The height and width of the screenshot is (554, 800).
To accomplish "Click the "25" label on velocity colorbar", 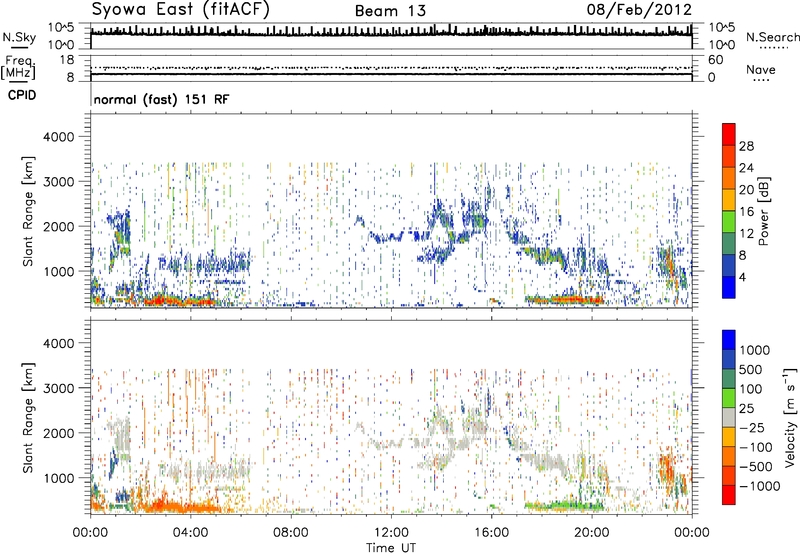I will [747, 409].
